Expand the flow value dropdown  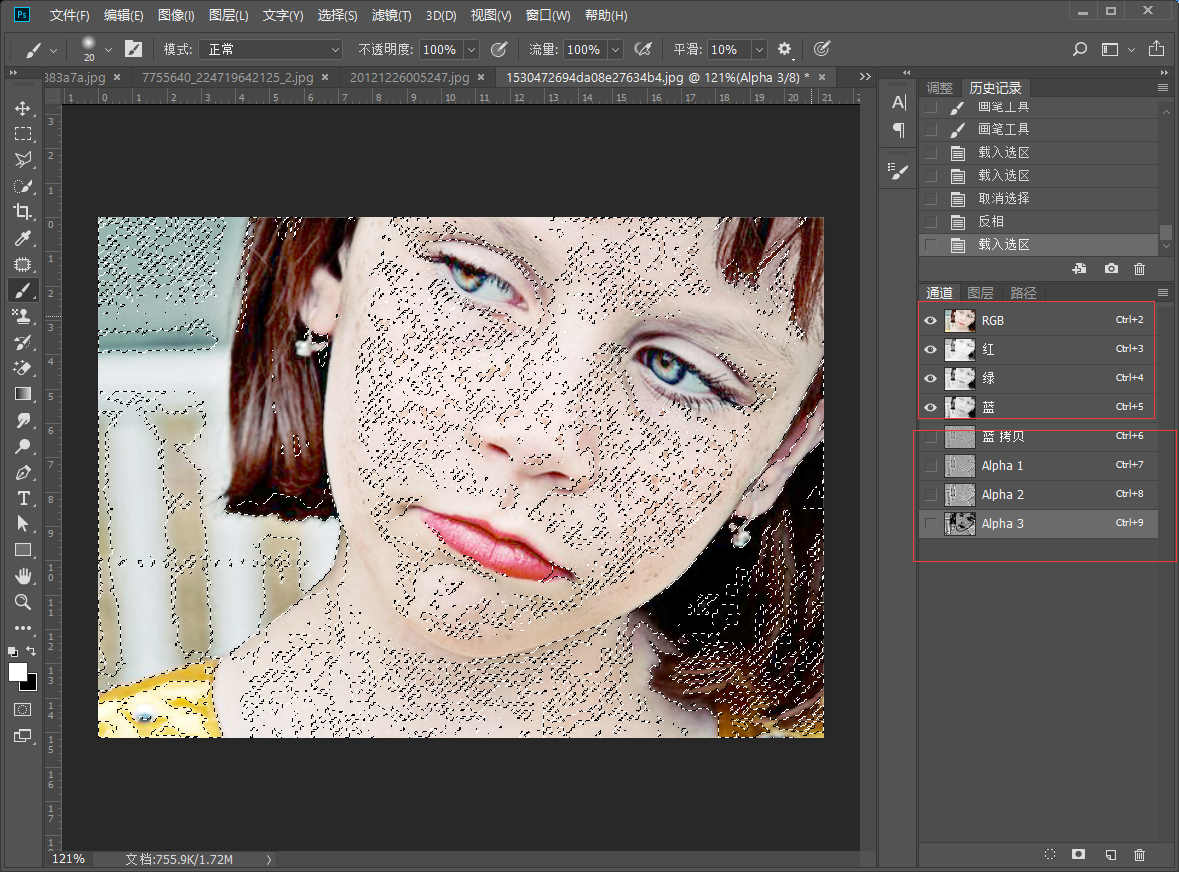pyautogui.click(x=615, y=49)
